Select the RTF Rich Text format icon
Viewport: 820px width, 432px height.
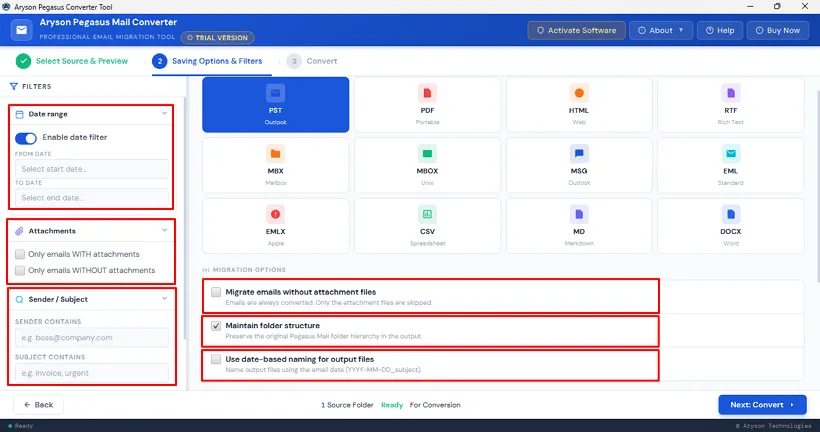tap(731, 93)
